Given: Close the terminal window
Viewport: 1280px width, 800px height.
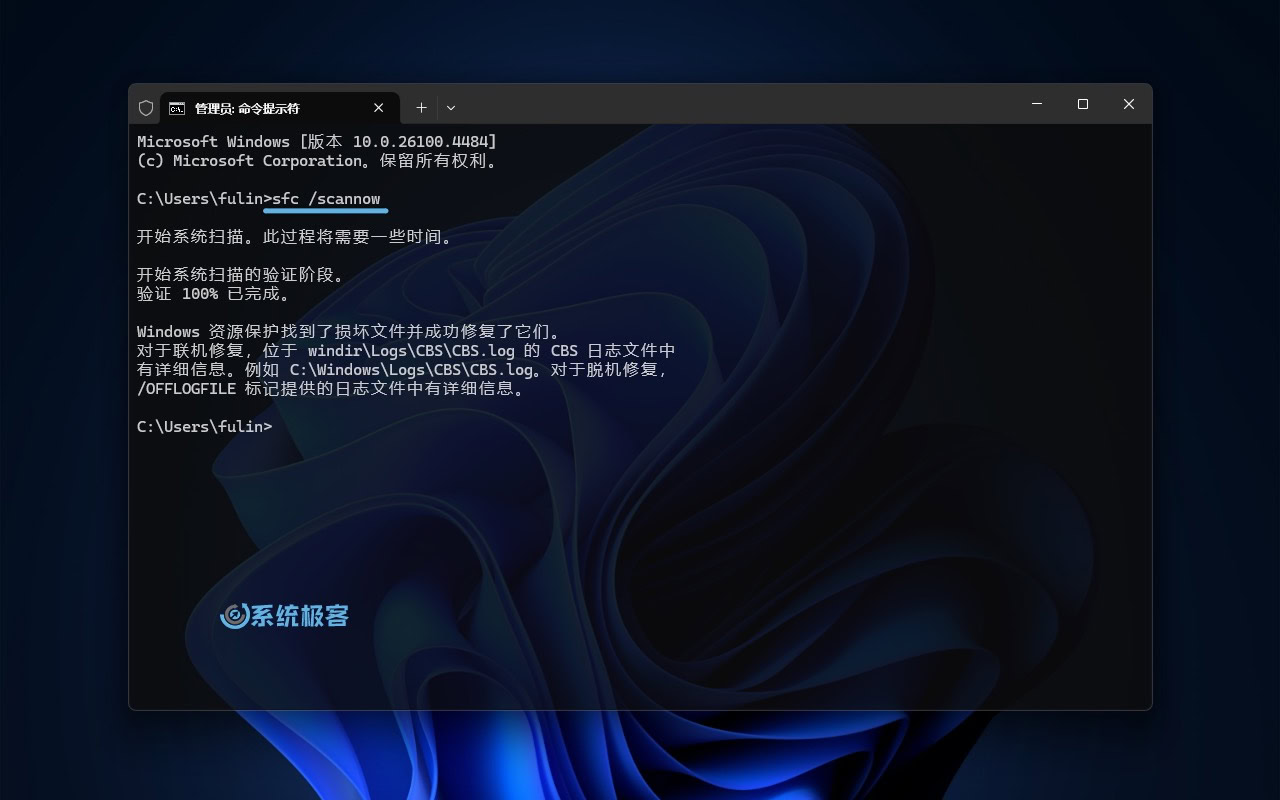Looking at the screenshot, I should pos(1129,104).
